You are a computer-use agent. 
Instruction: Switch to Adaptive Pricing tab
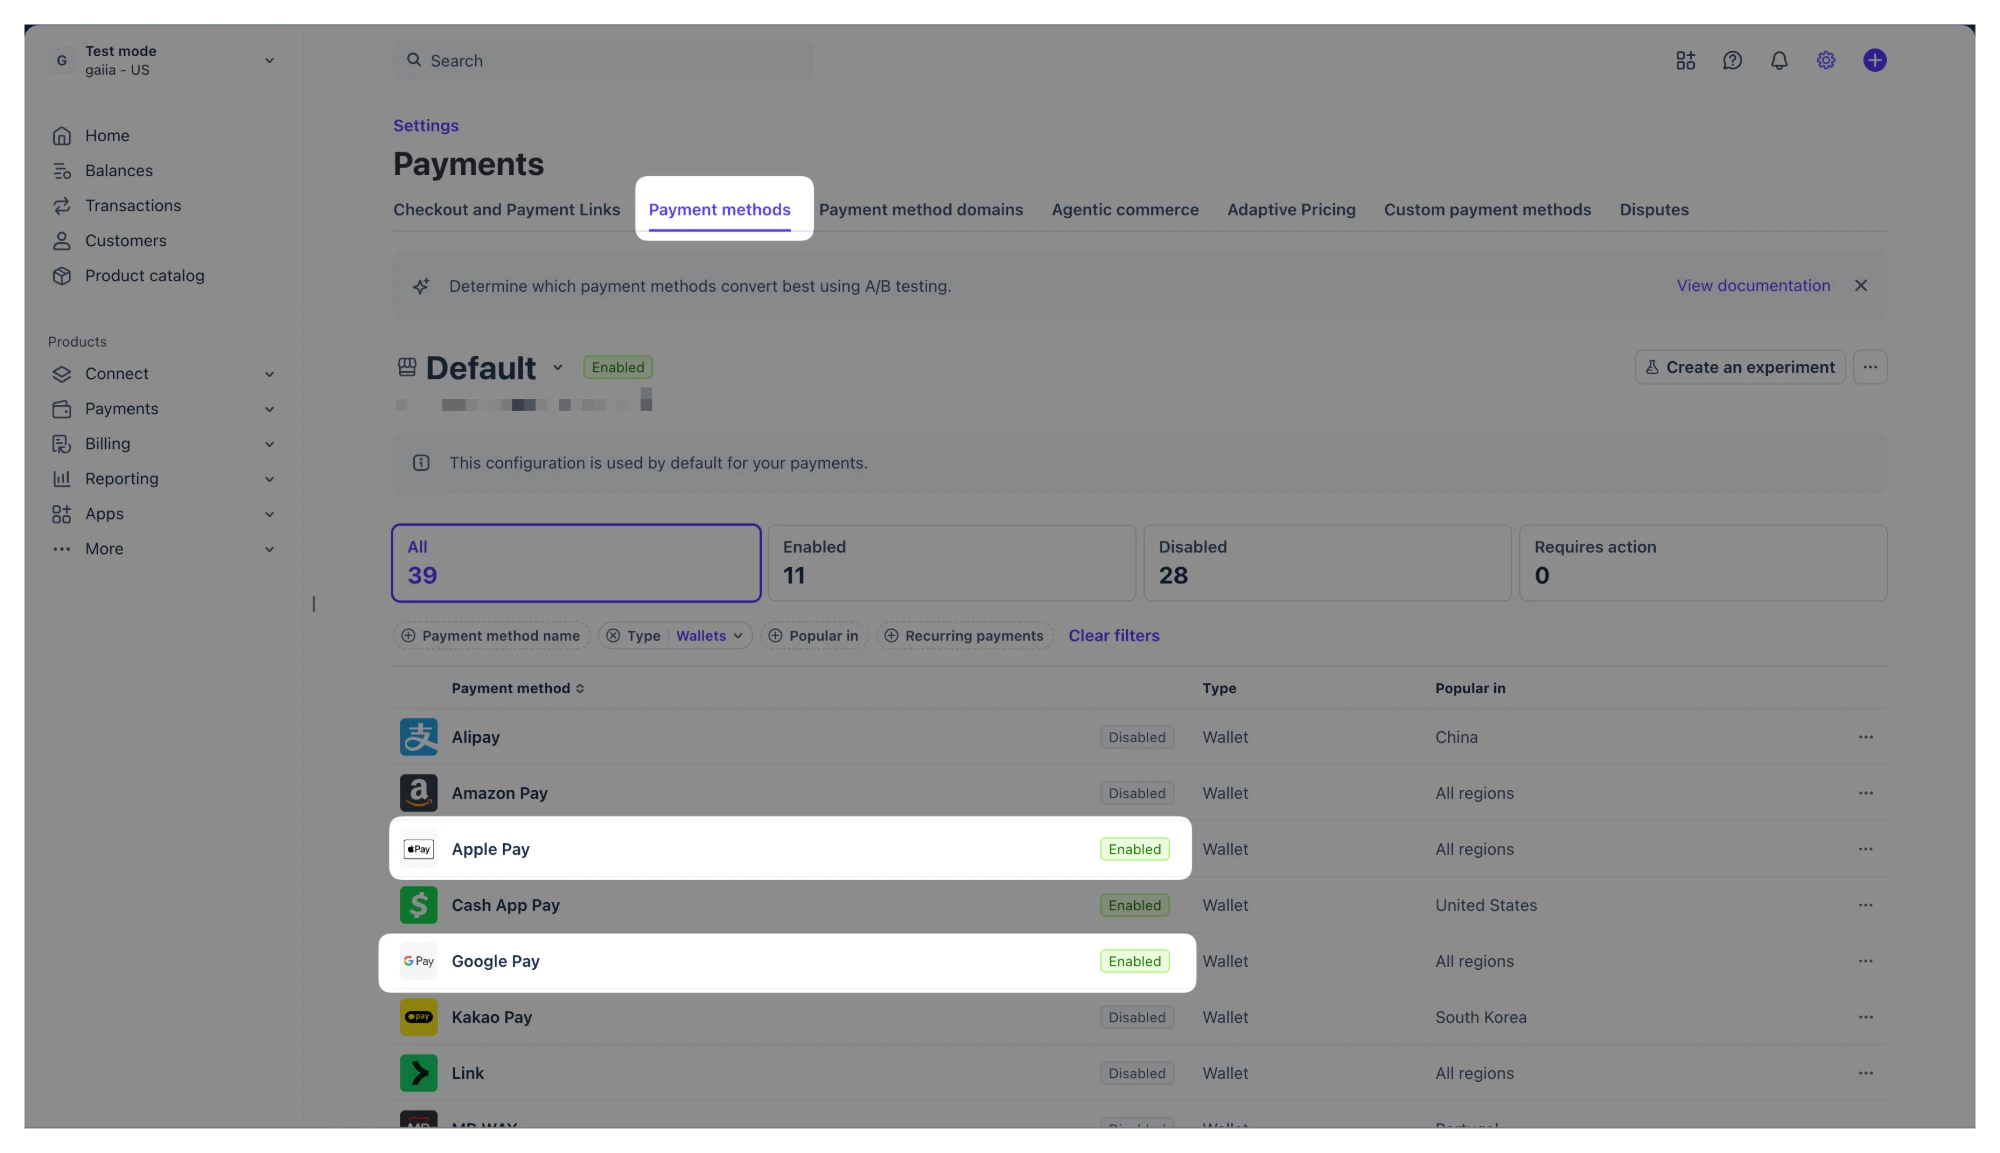(x=1291, y=210)
